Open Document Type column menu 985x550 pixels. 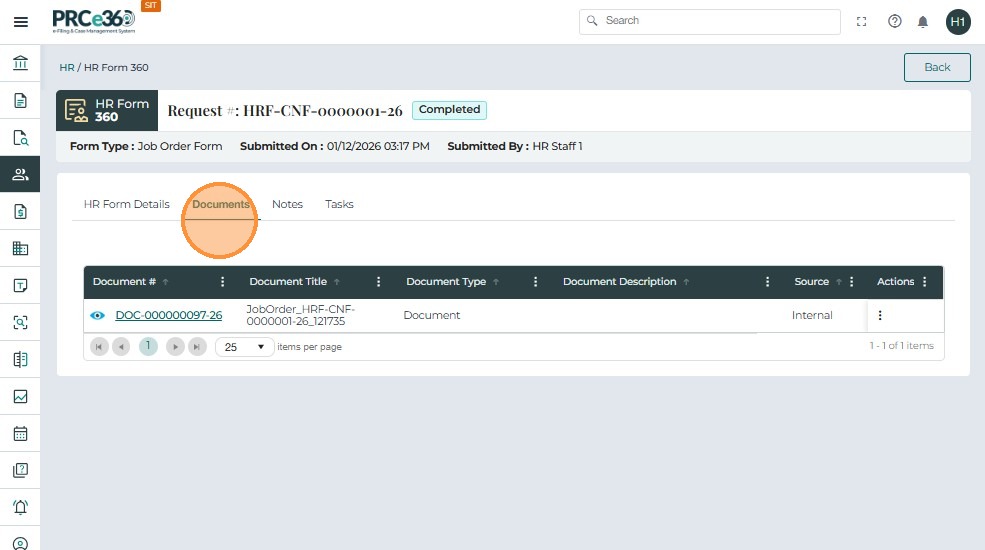[535, 282]
